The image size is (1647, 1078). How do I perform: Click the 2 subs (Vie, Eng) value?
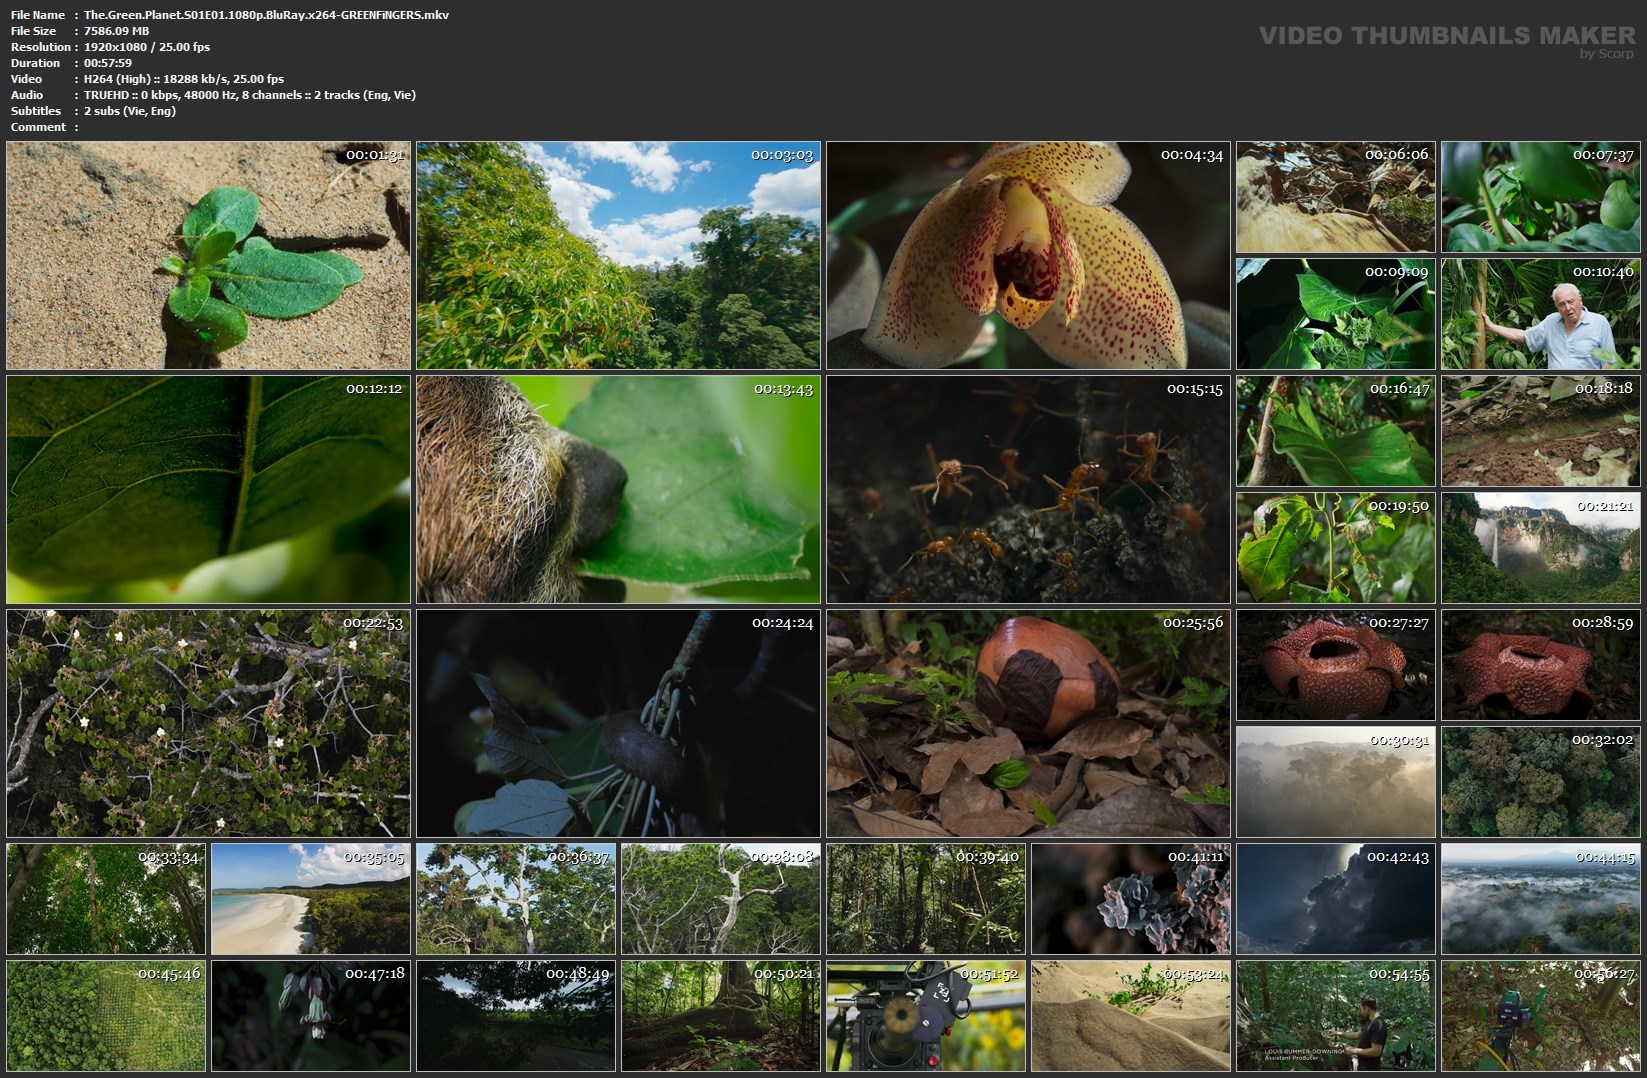pyautogui.click(x=130, y=111)
